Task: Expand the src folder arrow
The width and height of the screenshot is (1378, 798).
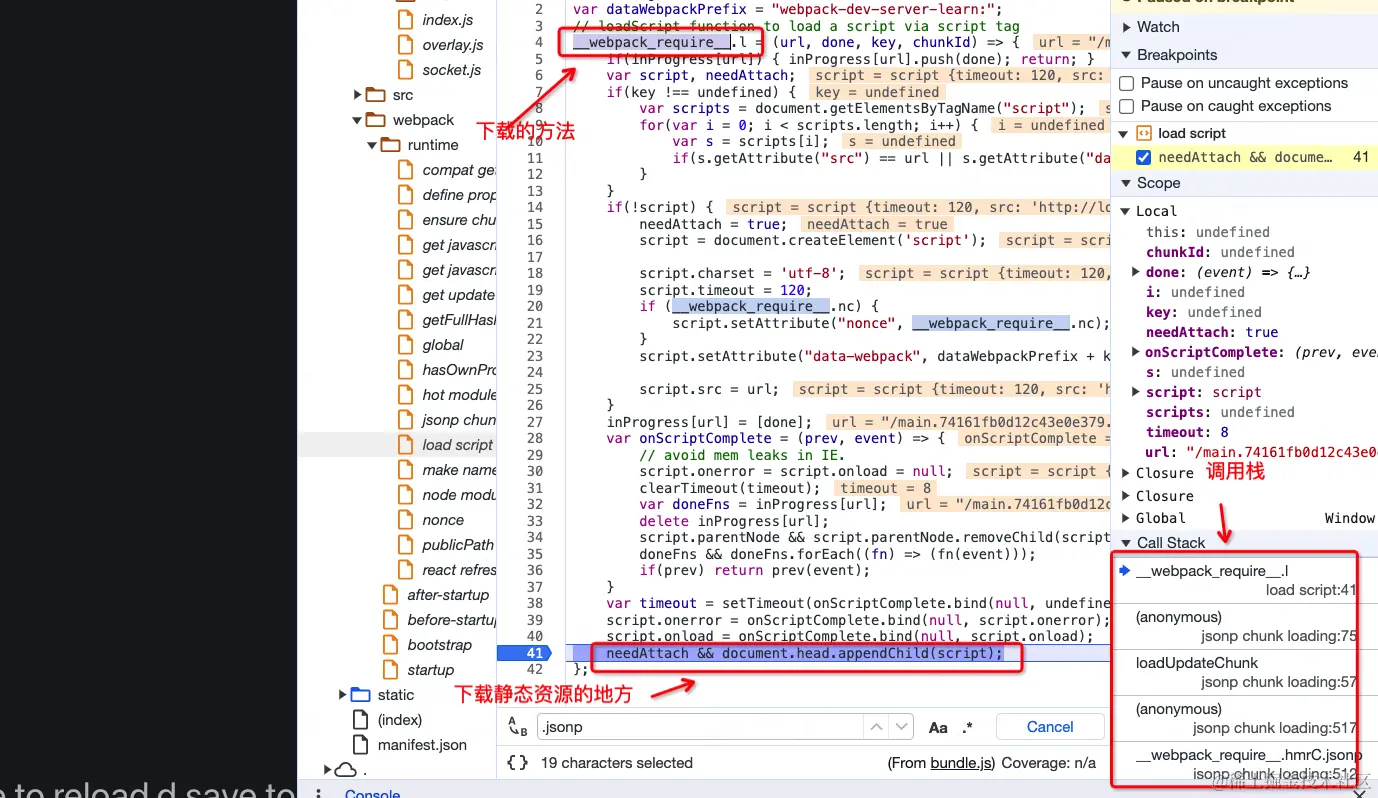Action: pyautogui.click(x=358, y=95)
